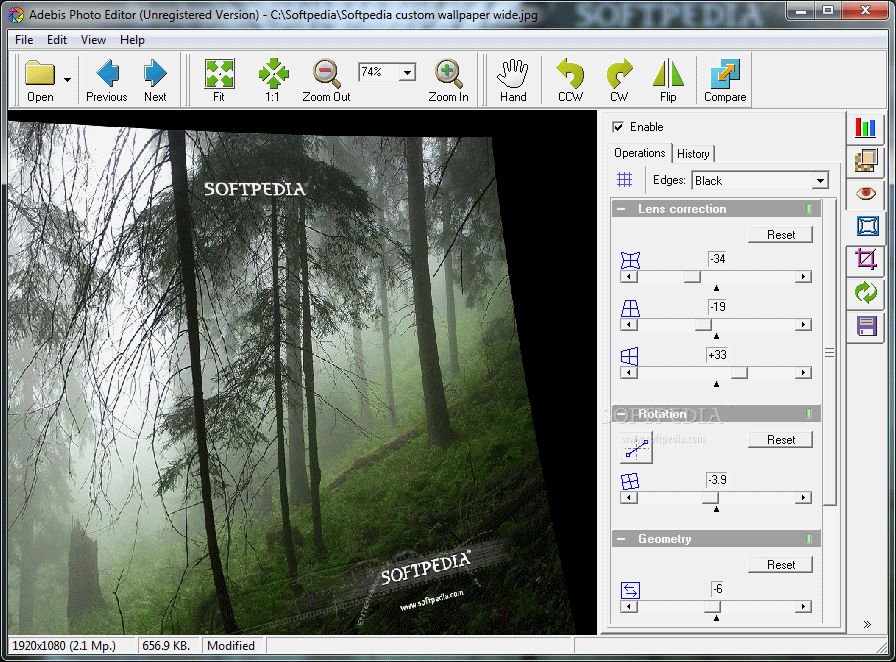This screenshot has width=896, height=662.
Task: Open the File menu
Action: [24, 40]
